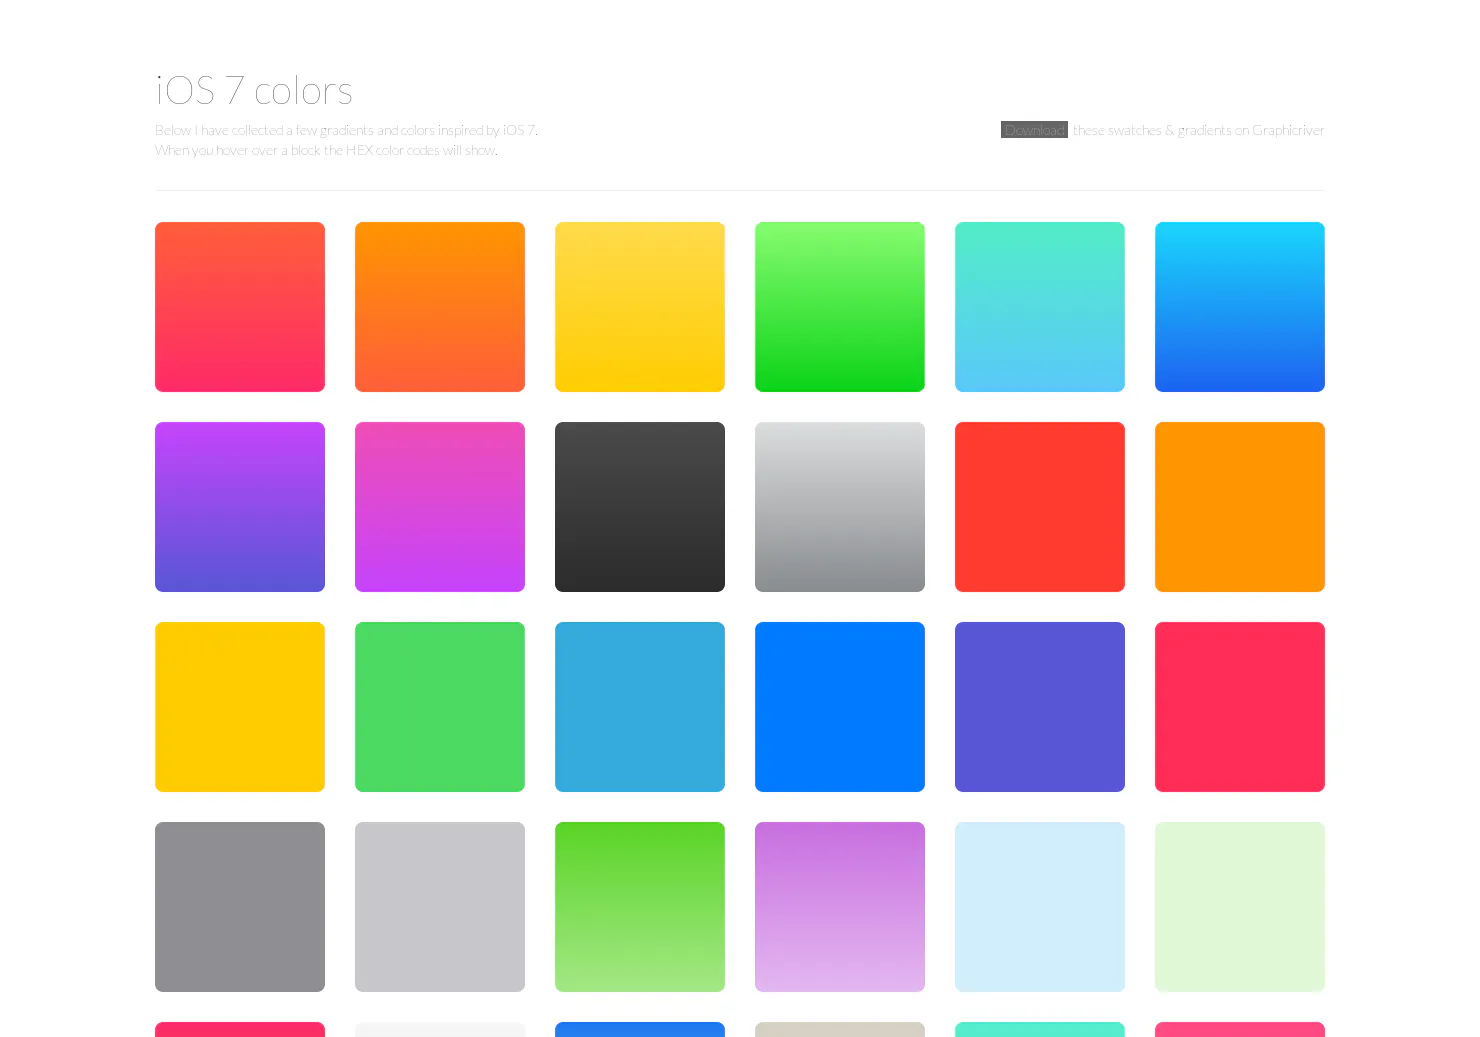The image size is (1480, 1037).
Task: Click the solid pink-red swatch
Action: tap(1240, 707)
